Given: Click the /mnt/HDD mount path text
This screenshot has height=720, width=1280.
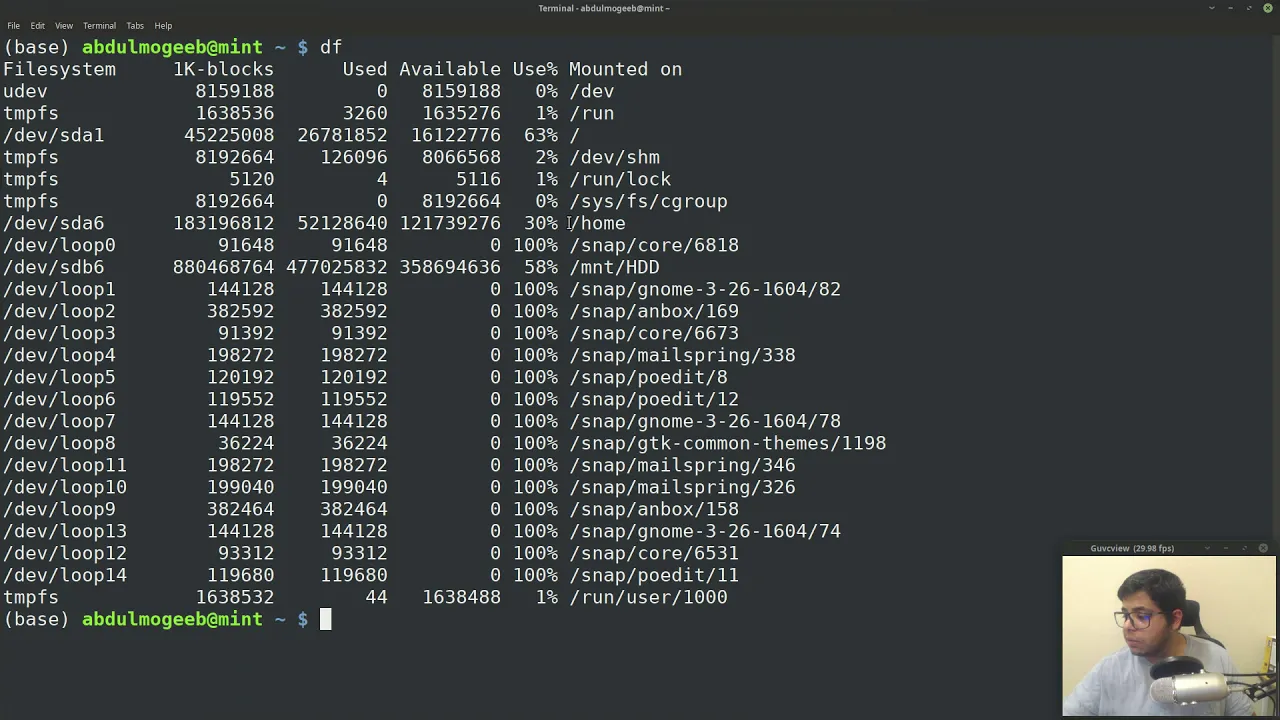Looking at the screenshot, I should 614,267.
